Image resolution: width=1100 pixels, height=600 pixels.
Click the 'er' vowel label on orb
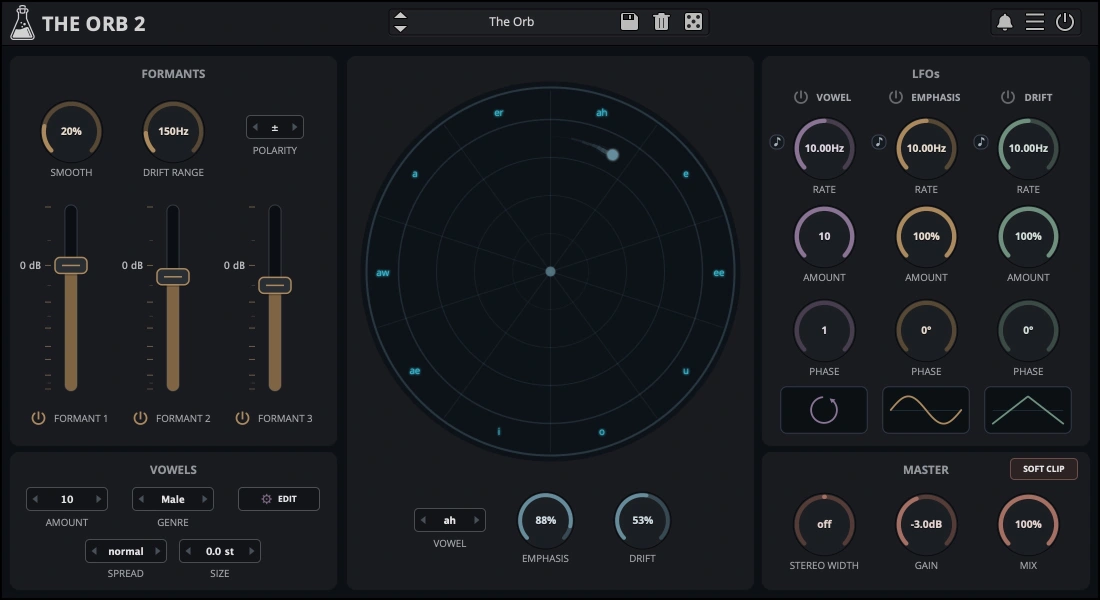(499, 113)
